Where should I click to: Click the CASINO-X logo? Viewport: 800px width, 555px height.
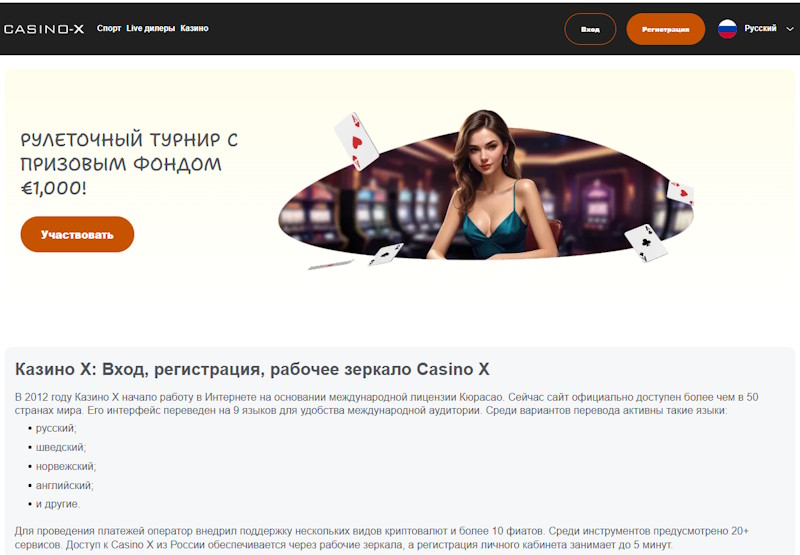(x=44, y=29)
